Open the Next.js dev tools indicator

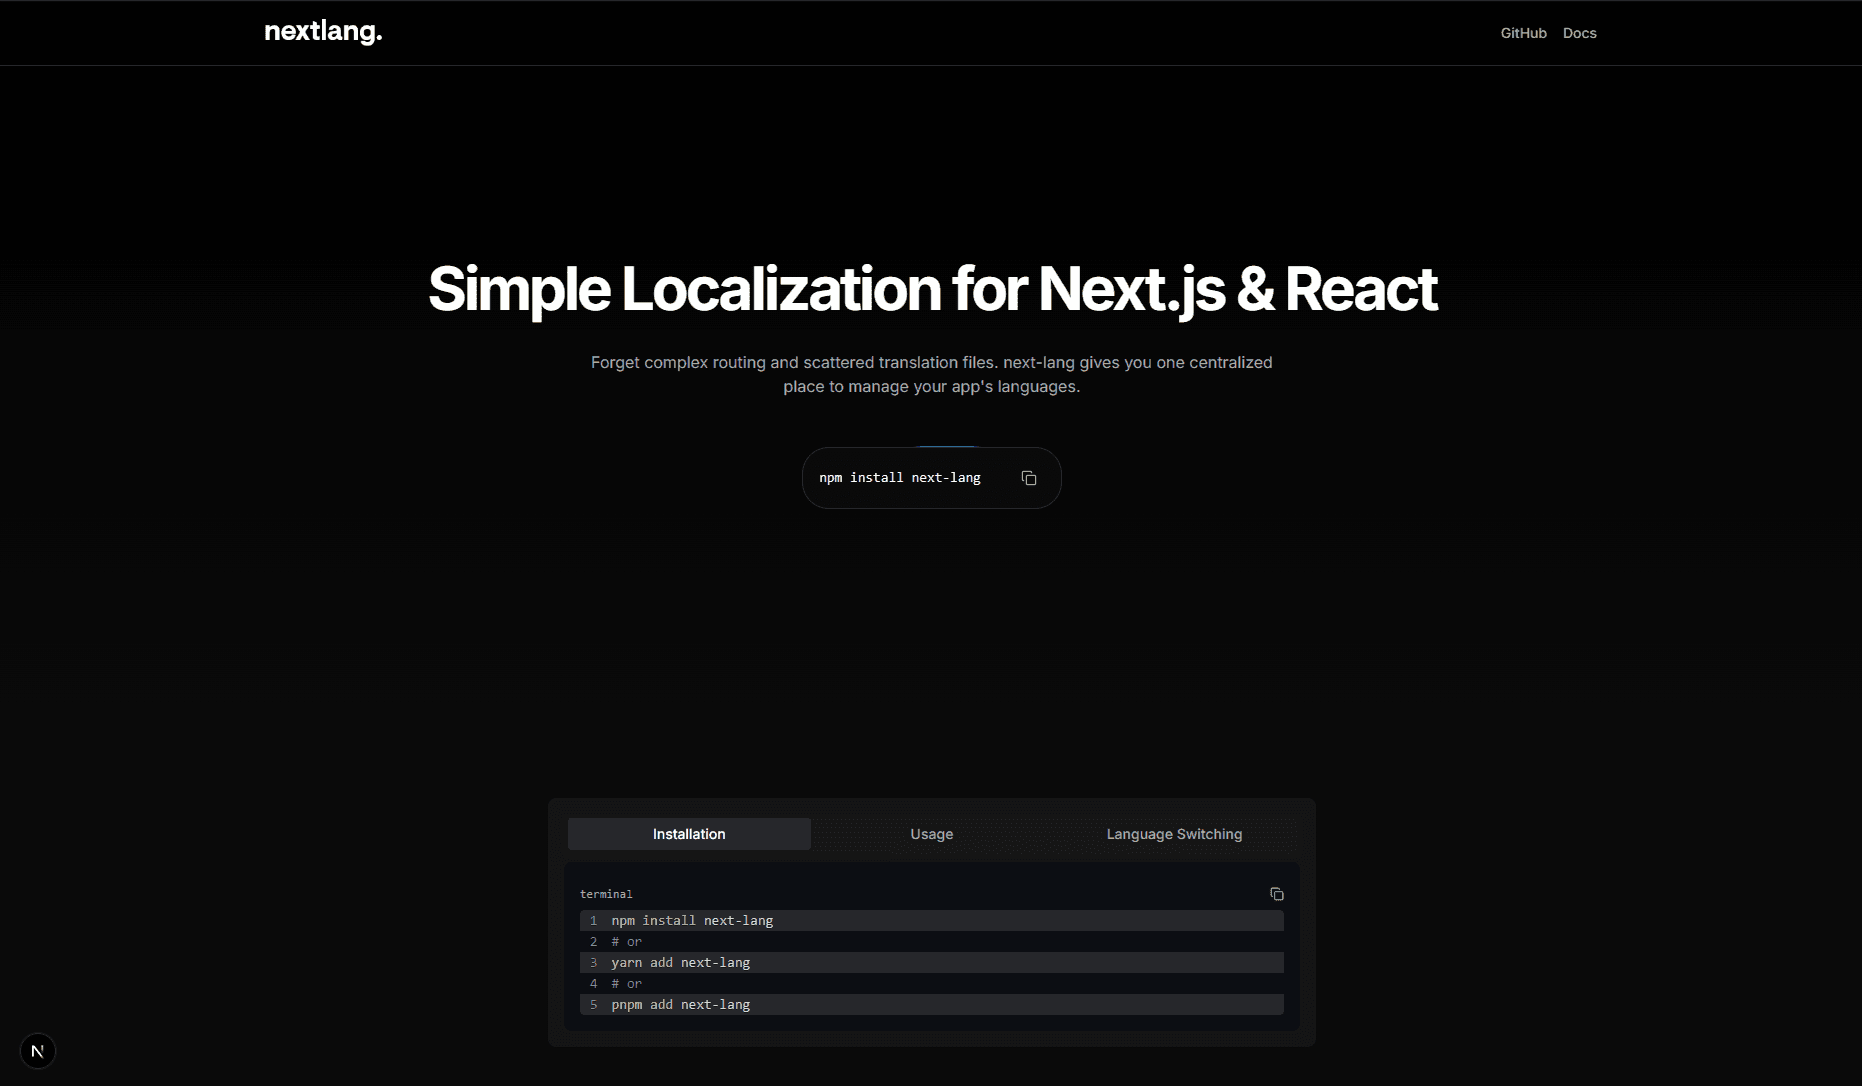click(38, 1051)
